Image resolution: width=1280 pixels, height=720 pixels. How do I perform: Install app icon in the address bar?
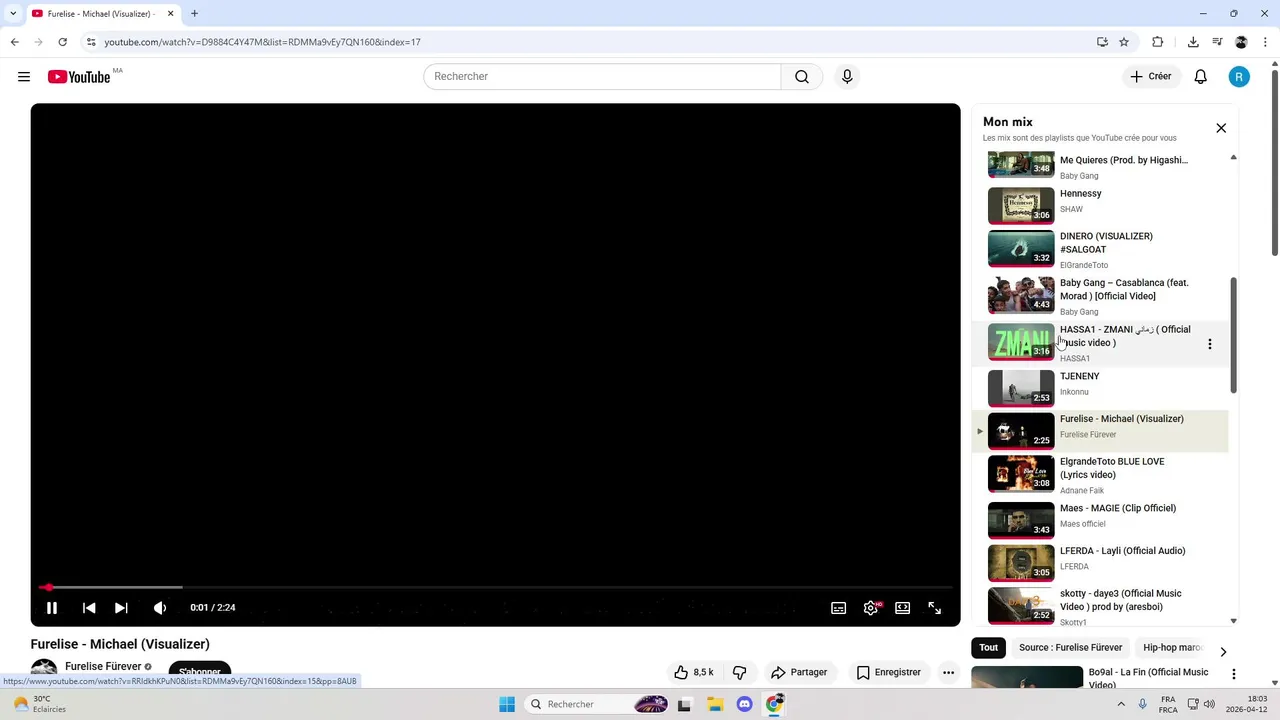coord(1102,42)
